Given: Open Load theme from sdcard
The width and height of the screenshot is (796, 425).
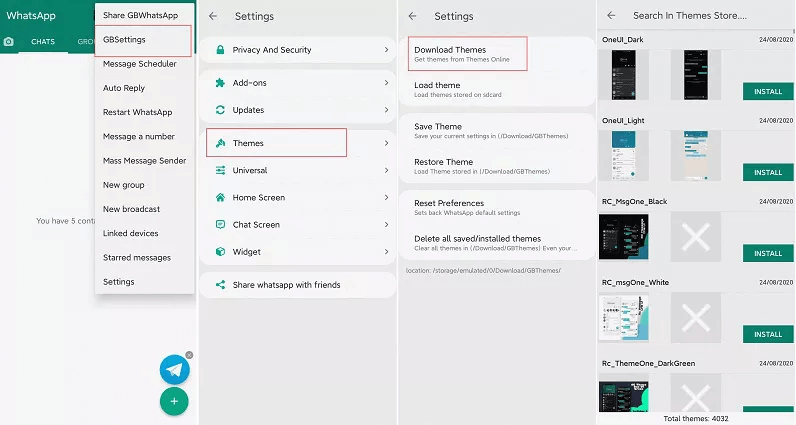Looking at the screenshot, I should [498, 89].
